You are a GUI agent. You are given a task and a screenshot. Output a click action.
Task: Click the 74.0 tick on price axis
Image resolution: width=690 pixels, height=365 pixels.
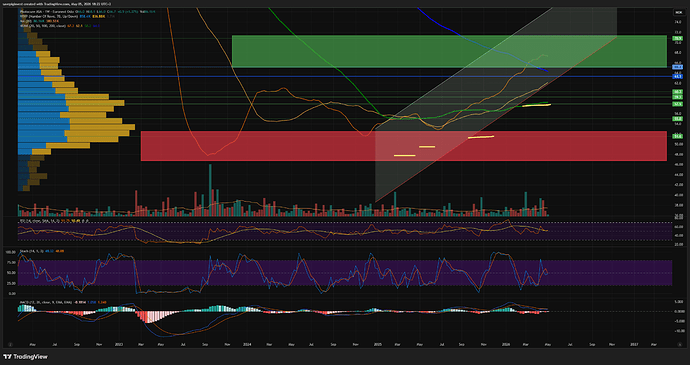[x=677, y=22]
